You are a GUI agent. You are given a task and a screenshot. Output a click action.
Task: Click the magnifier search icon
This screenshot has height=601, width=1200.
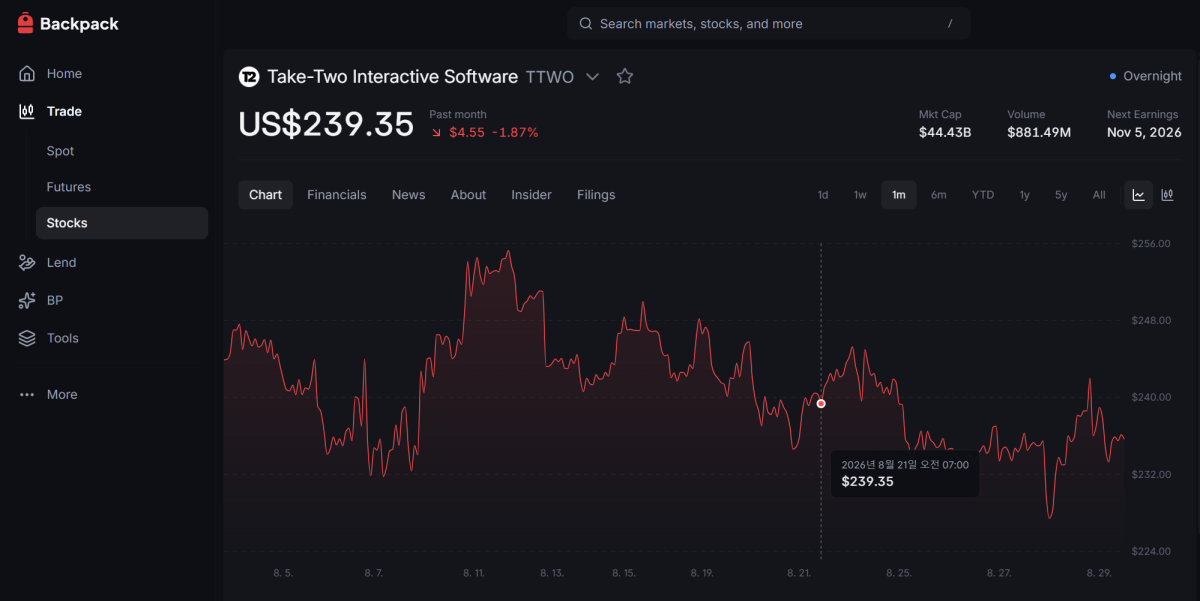(585, 23)
